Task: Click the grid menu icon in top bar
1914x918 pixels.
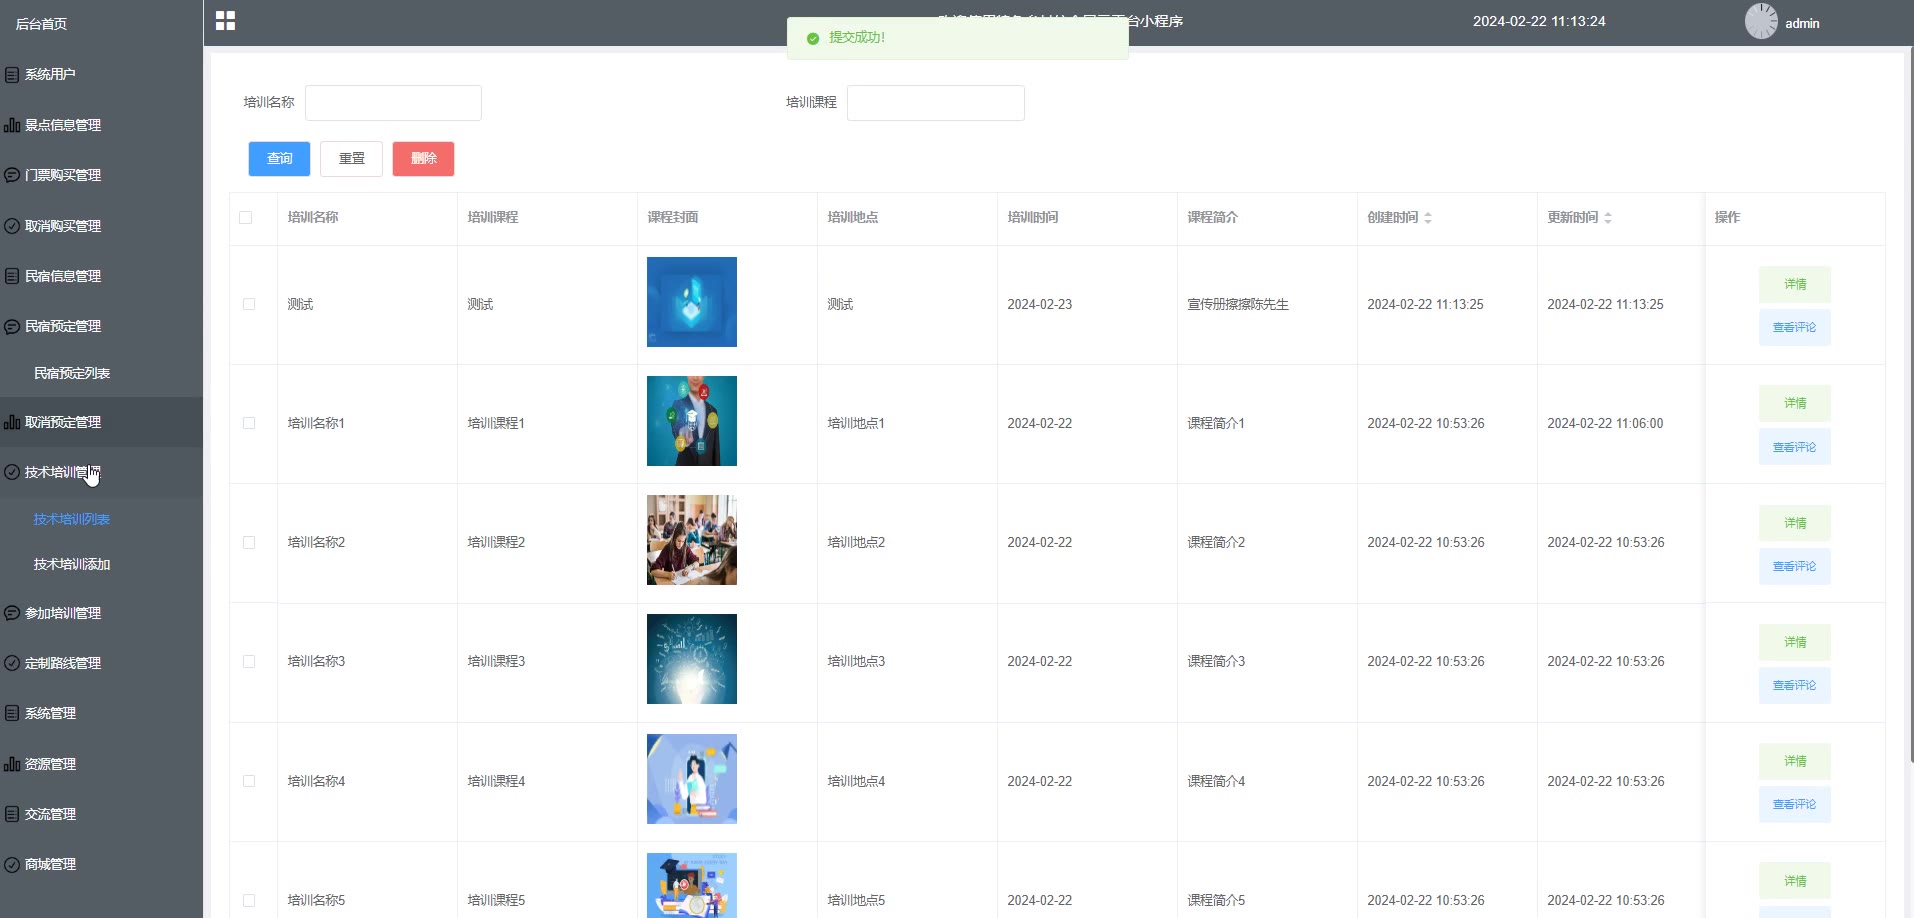Action: tap(225, 21)
